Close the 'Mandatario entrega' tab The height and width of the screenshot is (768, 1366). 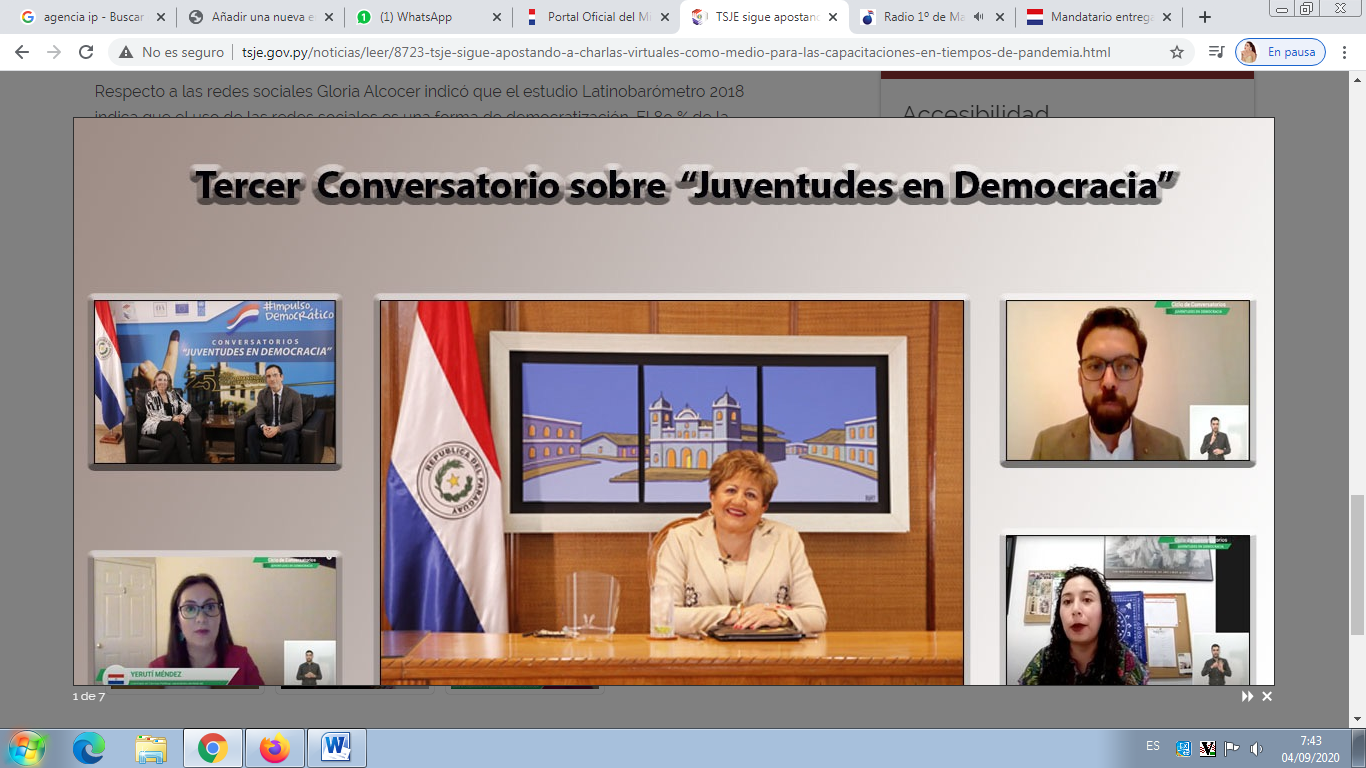1166,17
